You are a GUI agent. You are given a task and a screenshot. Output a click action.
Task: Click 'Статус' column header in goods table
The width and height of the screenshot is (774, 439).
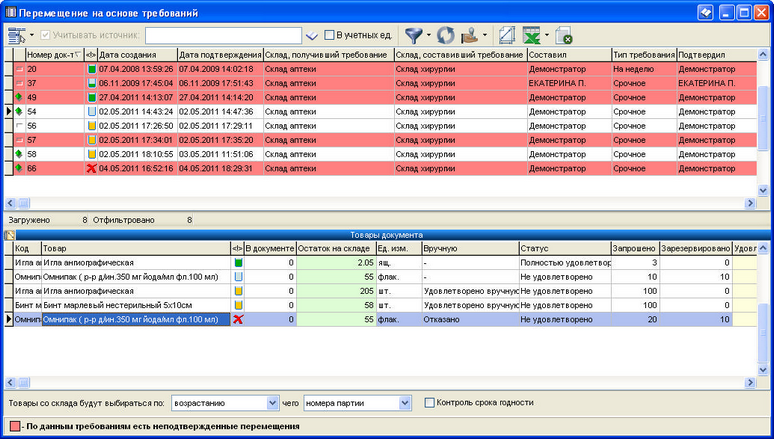click(x=565, y=248)
